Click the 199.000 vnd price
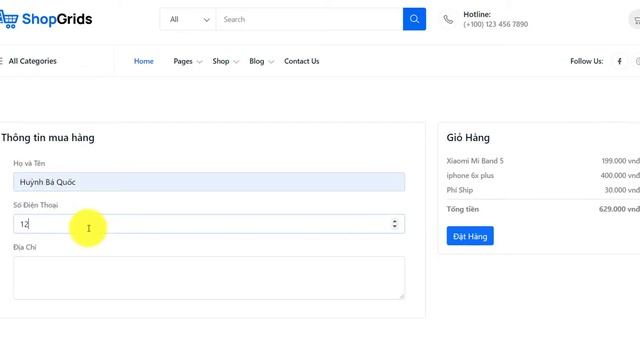Screen dimensions: 640x360 pyautogui.click(x=620, y=161)
